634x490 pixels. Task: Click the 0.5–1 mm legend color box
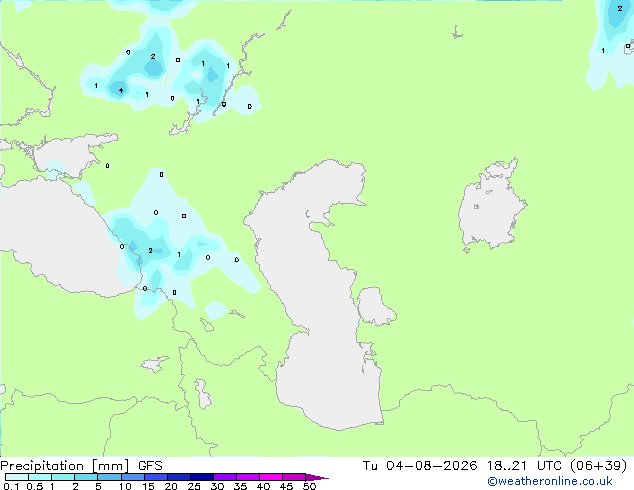(x=40, y=477)
